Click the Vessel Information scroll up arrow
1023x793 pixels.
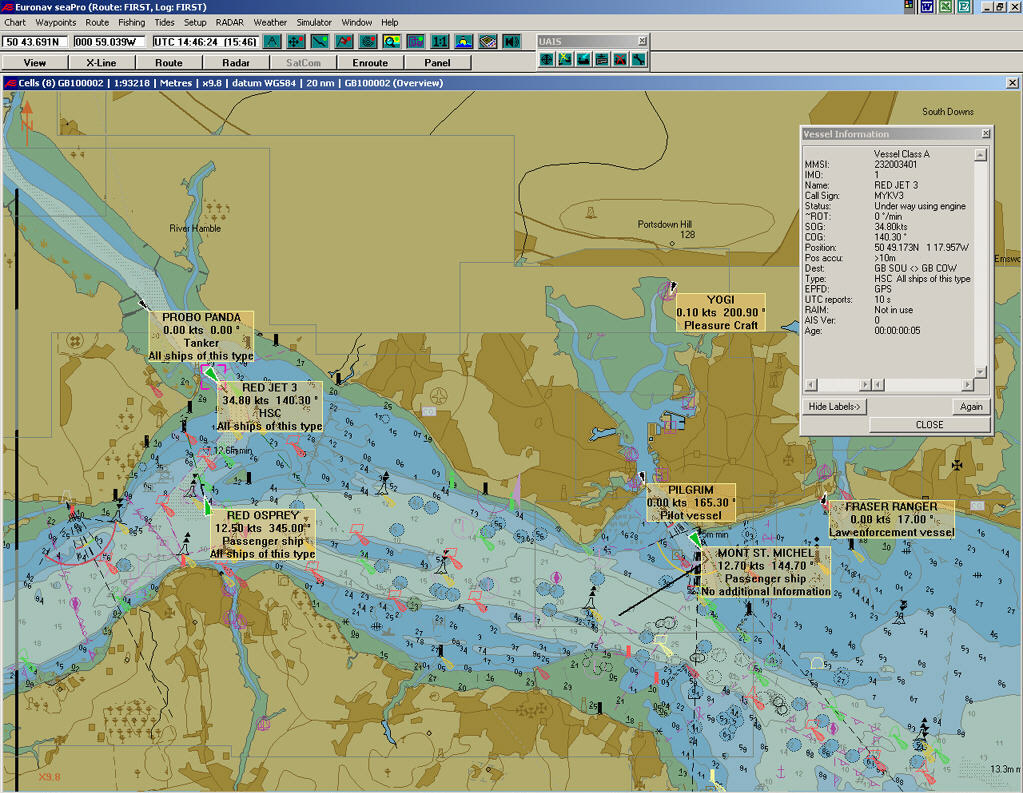point(980,155)
